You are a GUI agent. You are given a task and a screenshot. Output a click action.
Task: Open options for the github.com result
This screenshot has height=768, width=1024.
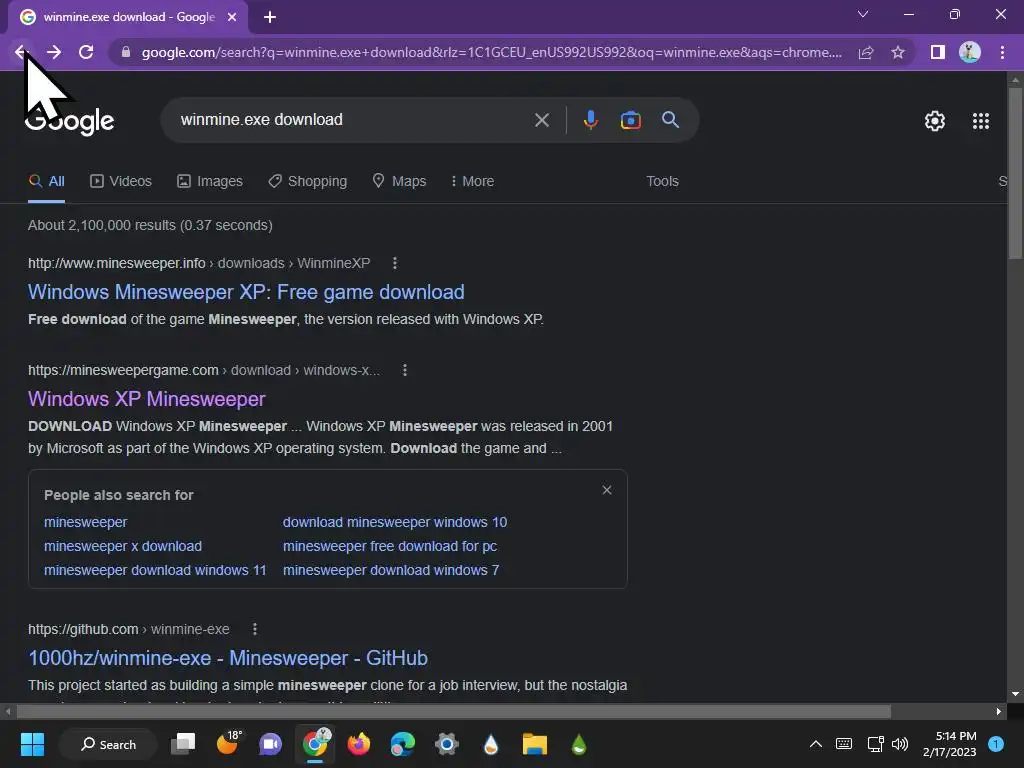pos(255,629)
